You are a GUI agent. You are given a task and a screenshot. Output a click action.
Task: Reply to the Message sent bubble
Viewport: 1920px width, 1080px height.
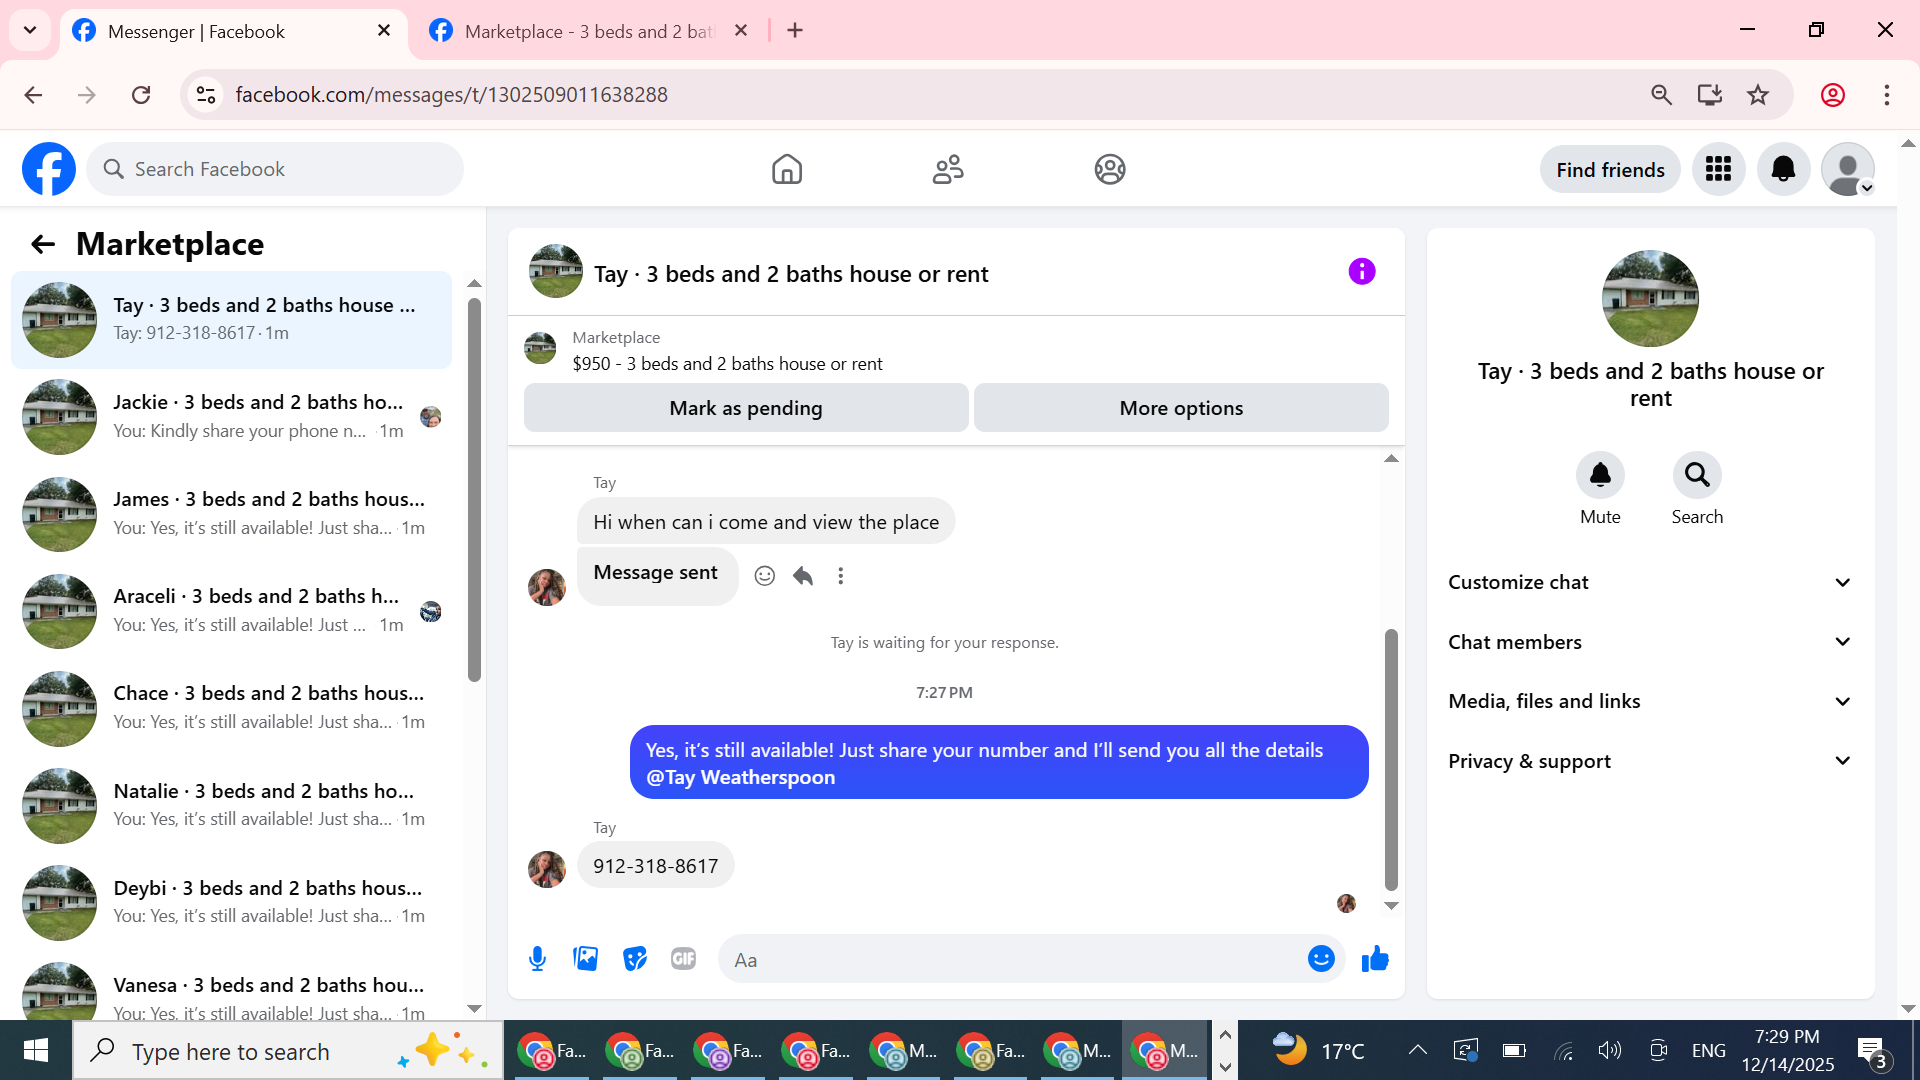(803, 576)
